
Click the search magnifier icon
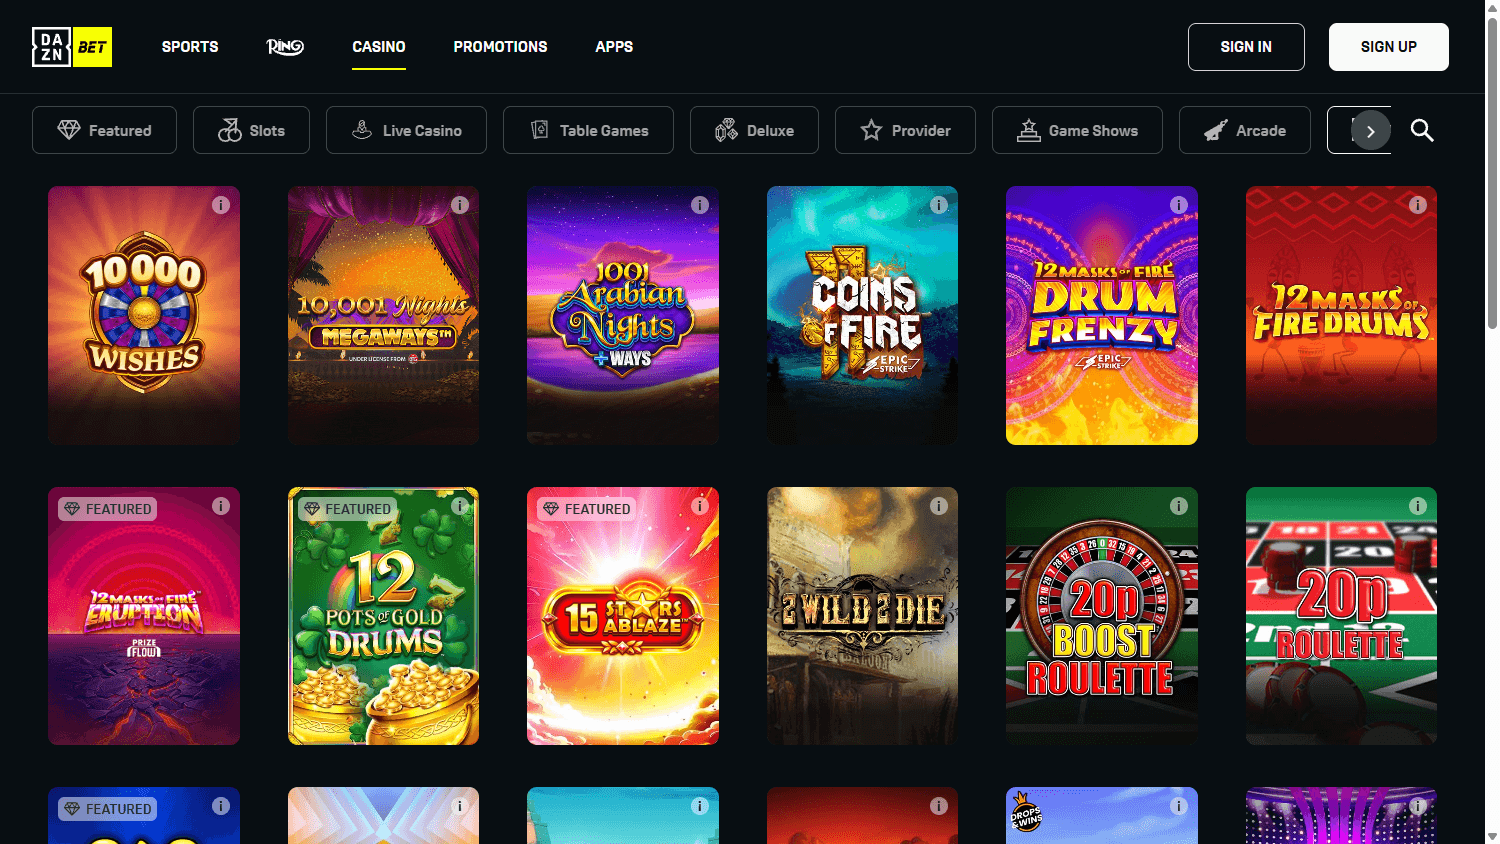[1422, 130]
